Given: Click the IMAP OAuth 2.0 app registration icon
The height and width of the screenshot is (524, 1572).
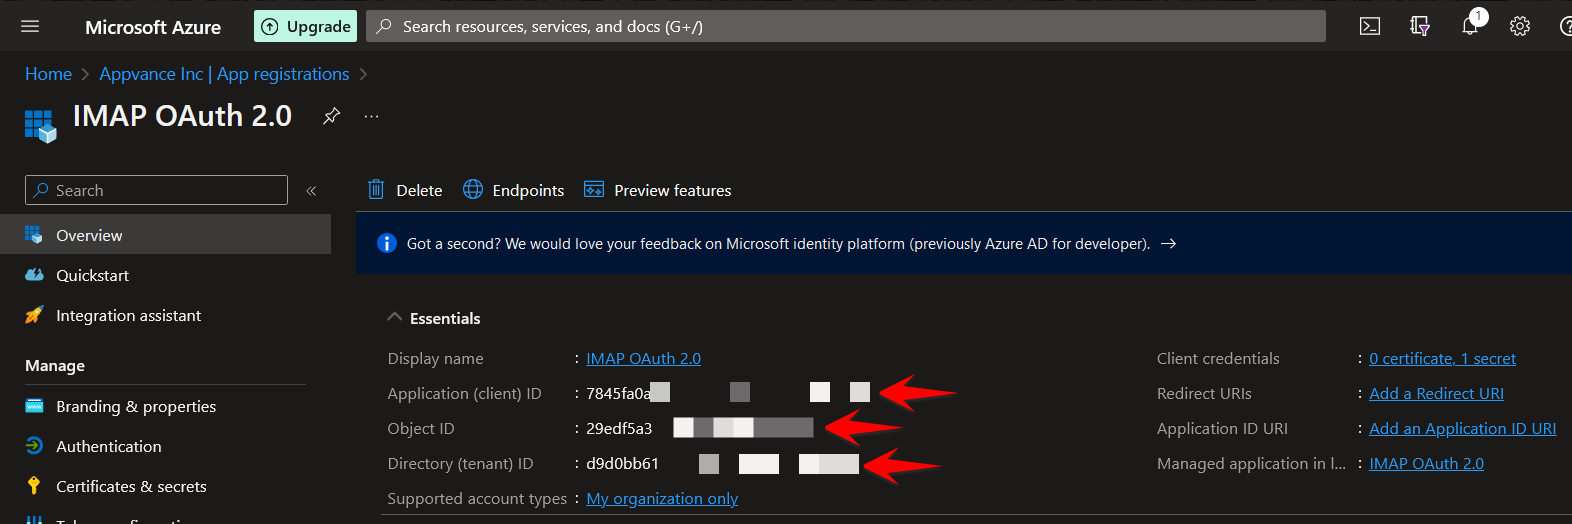Looking at the screenshot, I should [40, 126].
